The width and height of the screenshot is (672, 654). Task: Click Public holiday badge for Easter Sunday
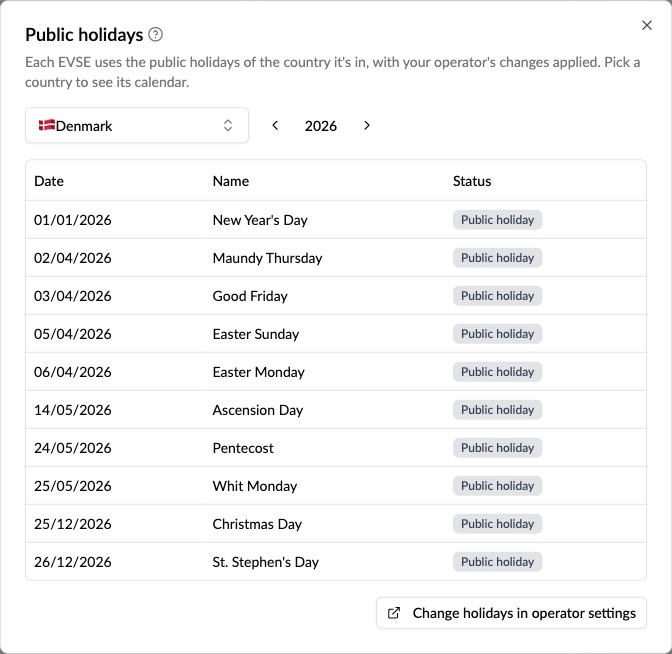[x=497, y=334]
